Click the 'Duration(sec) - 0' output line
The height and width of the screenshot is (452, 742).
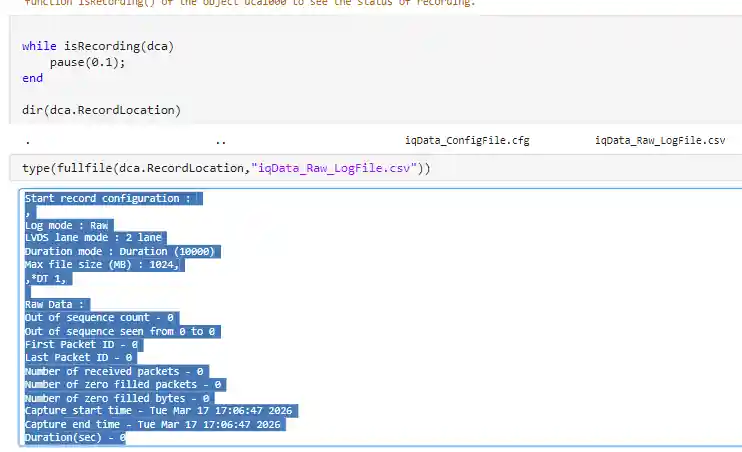[75, 437]
